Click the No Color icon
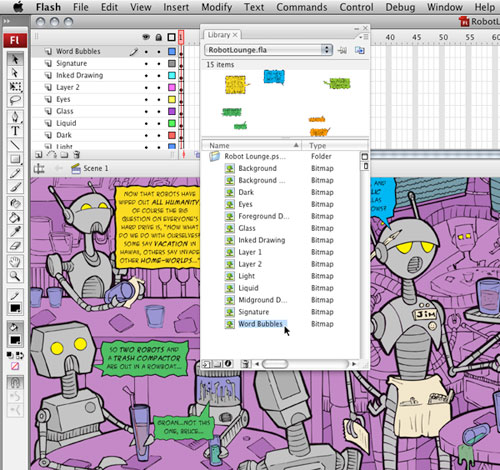The height and width of the screenshot is (470, 500). [15, 366]
